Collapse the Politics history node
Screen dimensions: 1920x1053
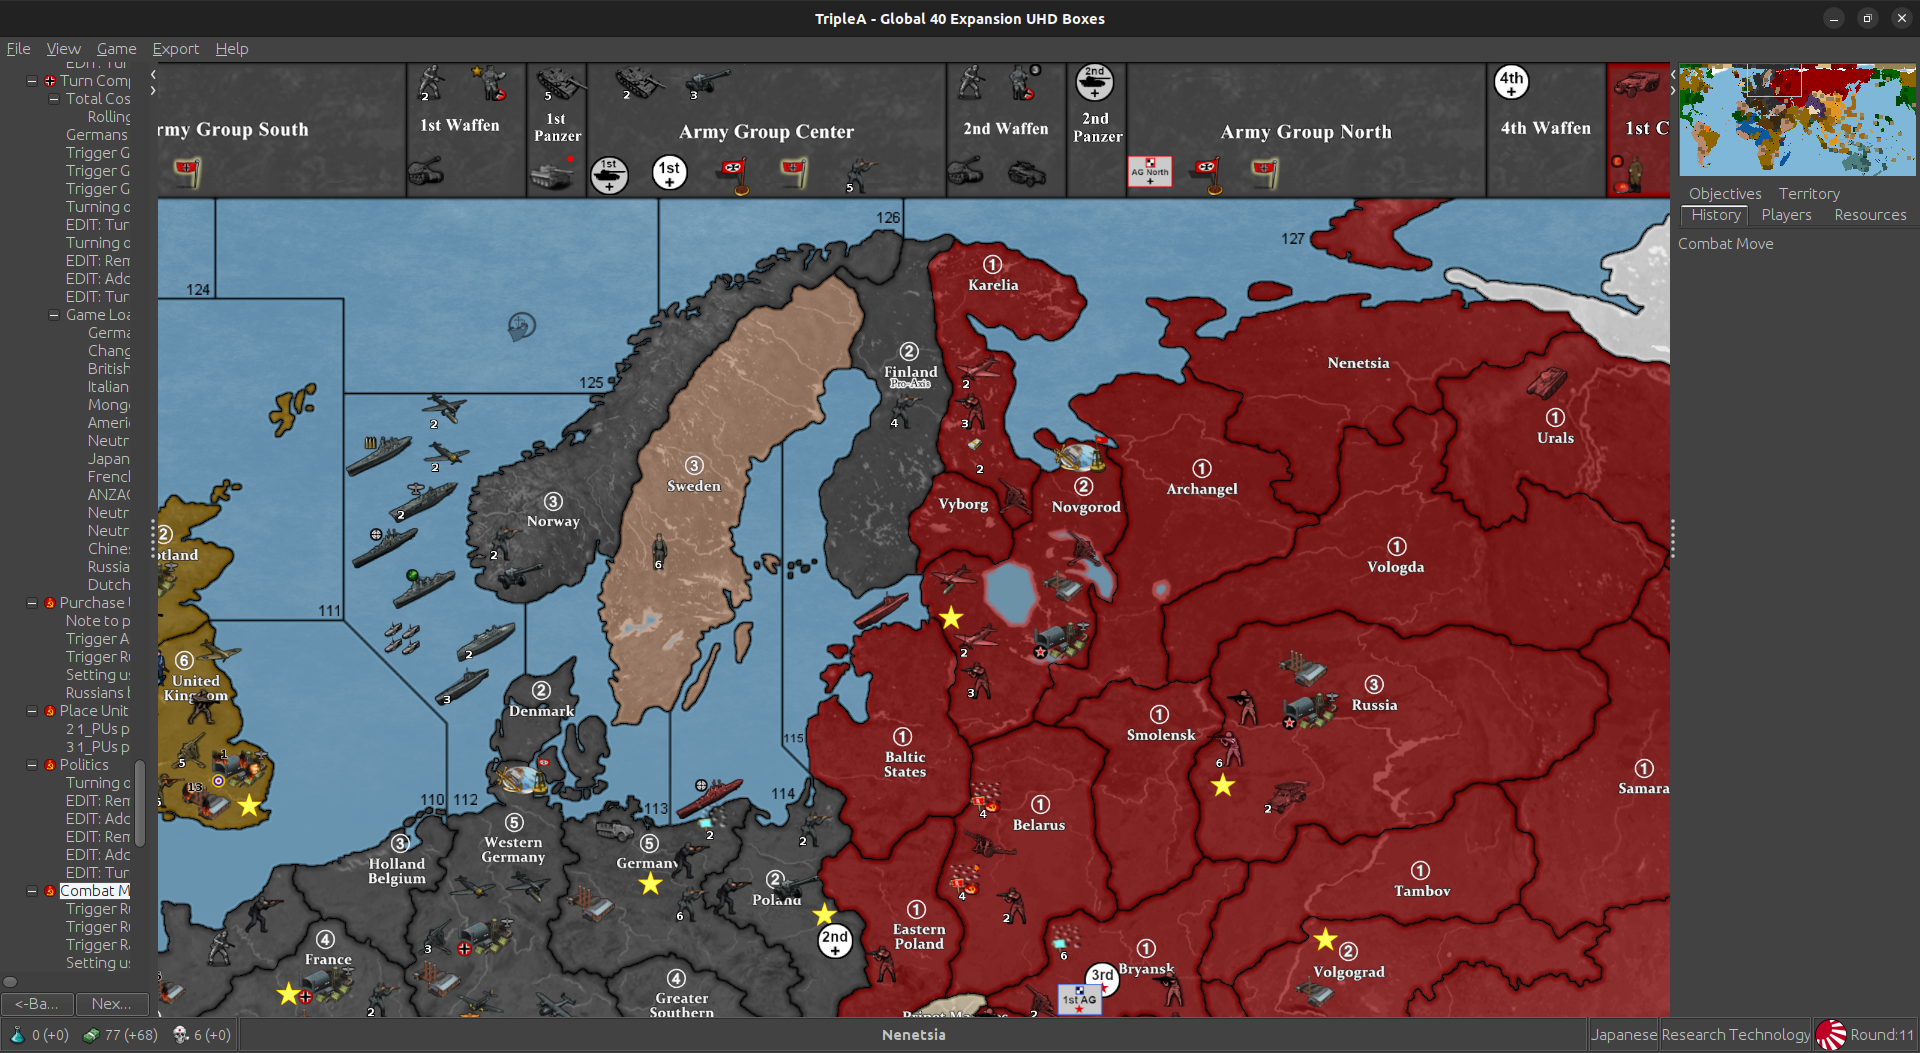[32, 765]
